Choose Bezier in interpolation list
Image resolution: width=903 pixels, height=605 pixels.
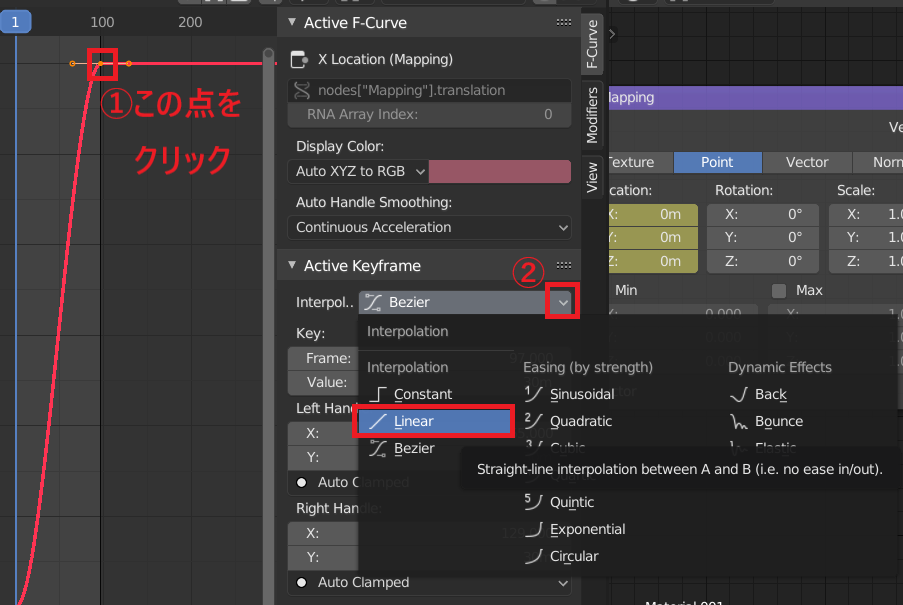(x=414, y=448)
